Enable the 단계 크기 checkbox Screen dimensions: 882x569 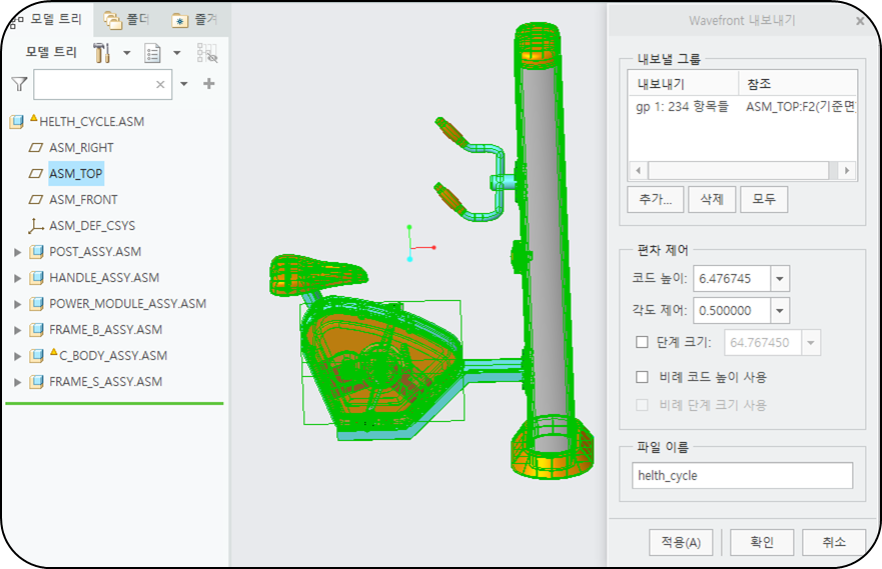point(642,342)
